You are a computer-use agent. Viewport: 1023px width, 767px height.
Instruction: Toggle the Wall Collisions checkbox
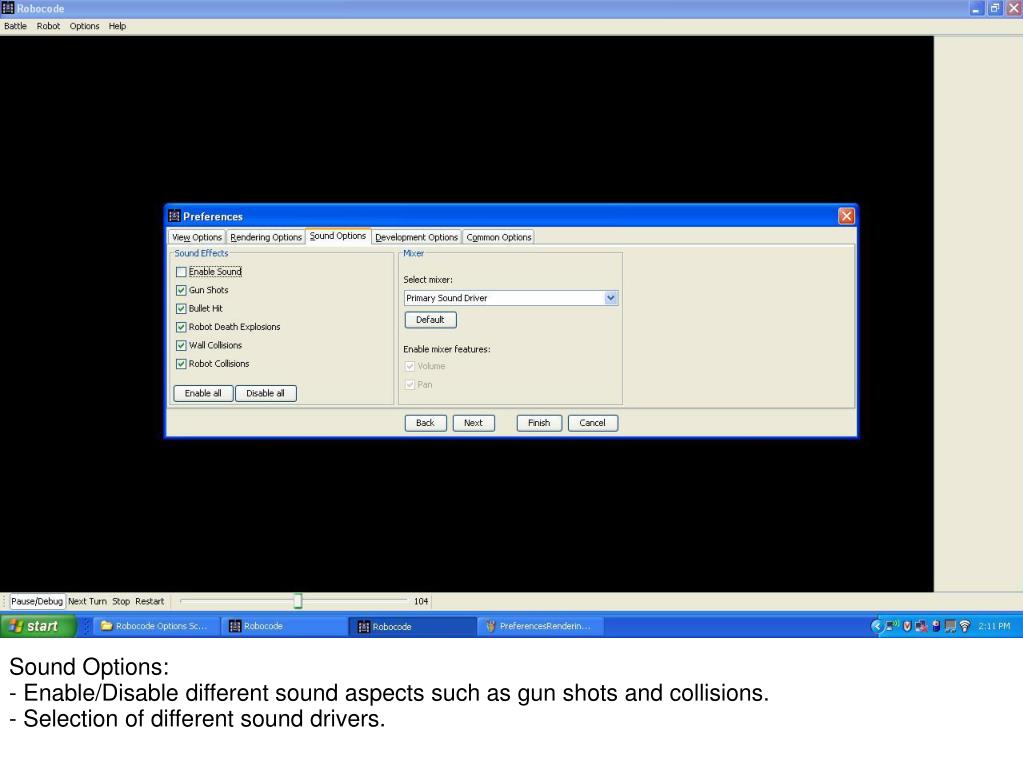pos(181,346)
